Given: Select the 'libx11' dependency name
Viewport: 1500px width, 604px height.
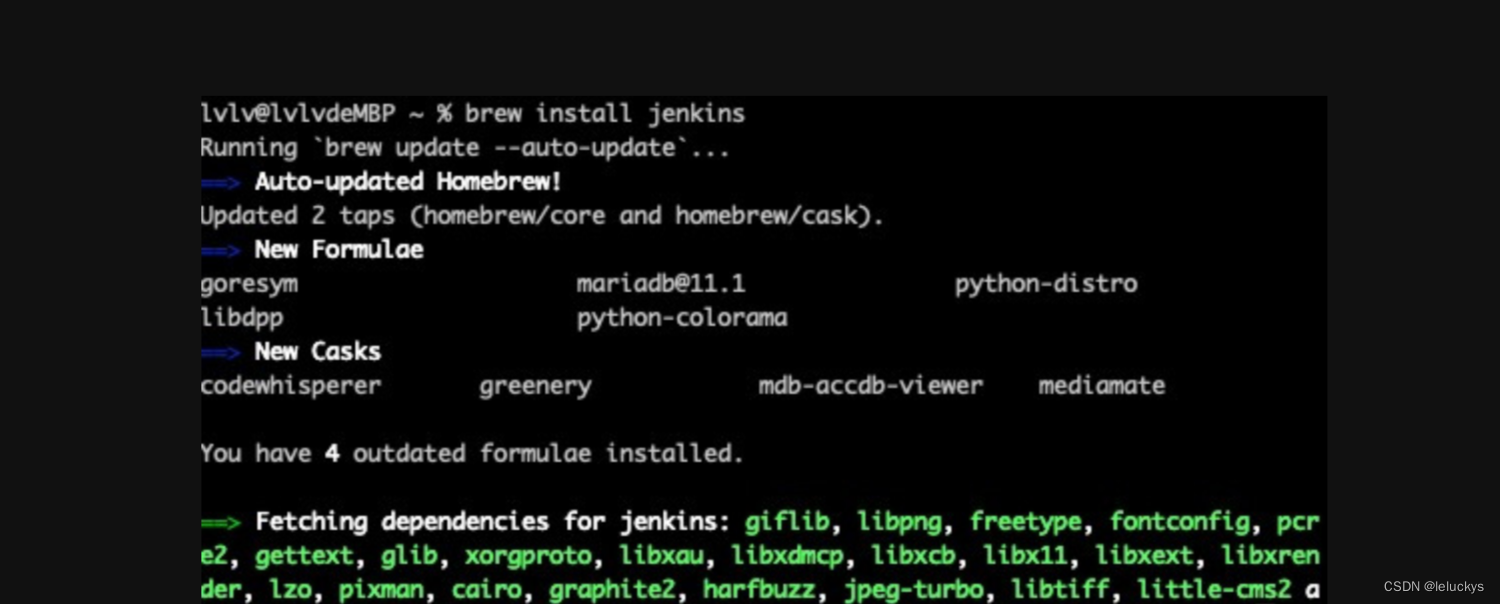Looking at the screenshot, I should (x=1025, y=556).
